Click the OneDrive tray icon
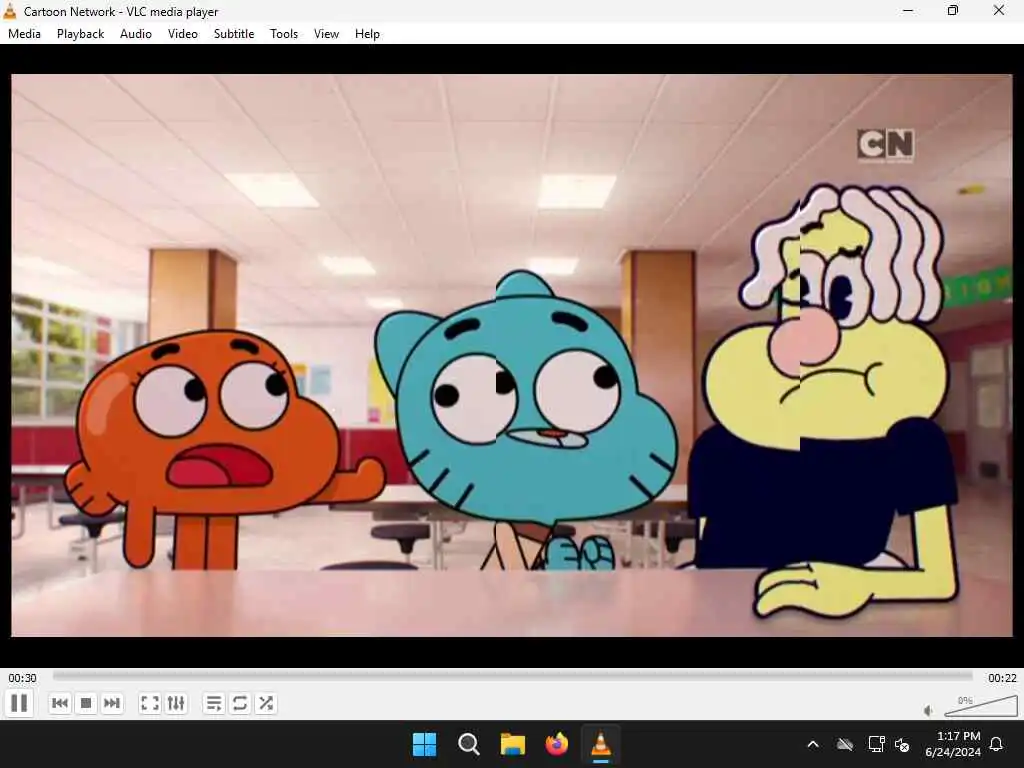Image resolution: width=1024 pixels, height=768 pixels. [x=845, y=744]
